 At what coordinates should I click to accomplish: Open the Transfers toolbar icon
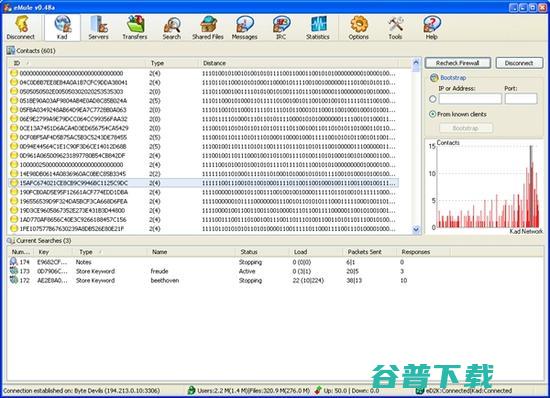pyautogui.click(x=135, y=28)
